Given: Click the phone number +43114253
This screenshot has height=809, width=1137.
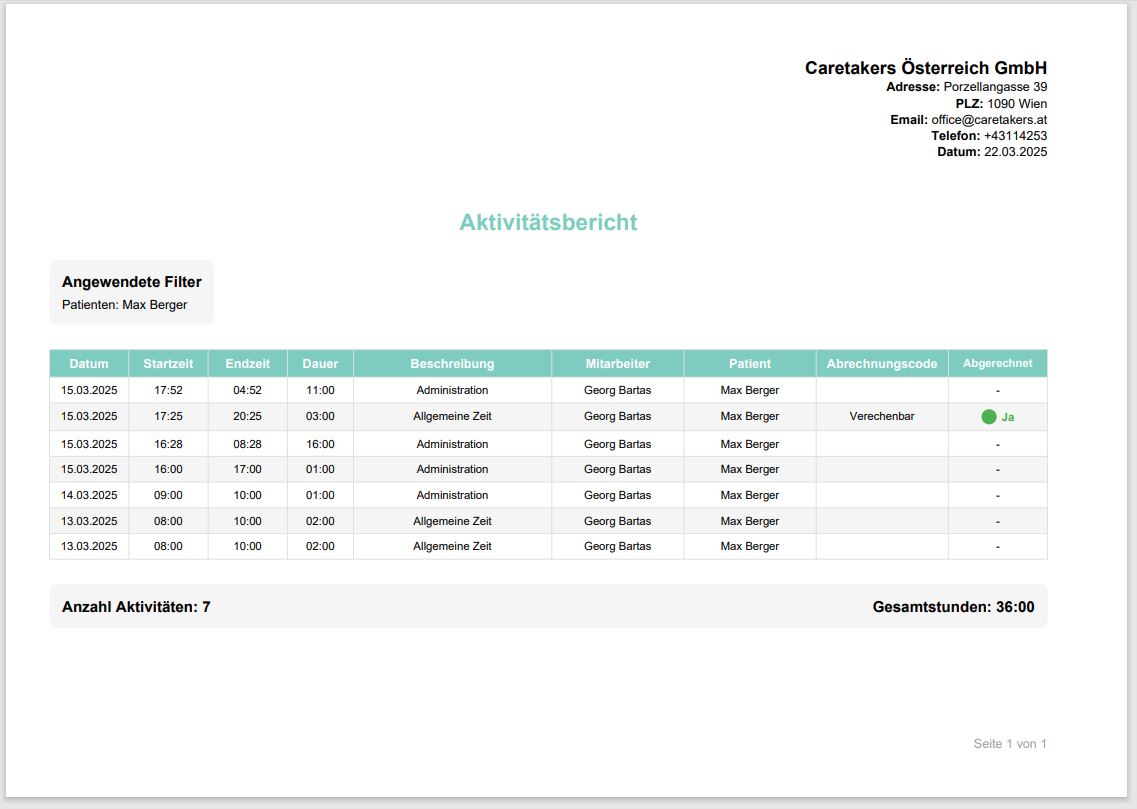Looking at the screenshot, I should pyautogui.click(x=1015, y=136).
